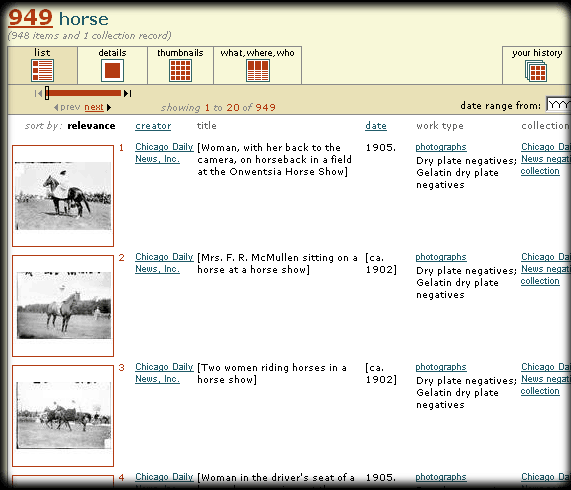This screenshot has width=571, height=490.
Task: Select the what, where, who tab label
Action: (x=257, y=53)
